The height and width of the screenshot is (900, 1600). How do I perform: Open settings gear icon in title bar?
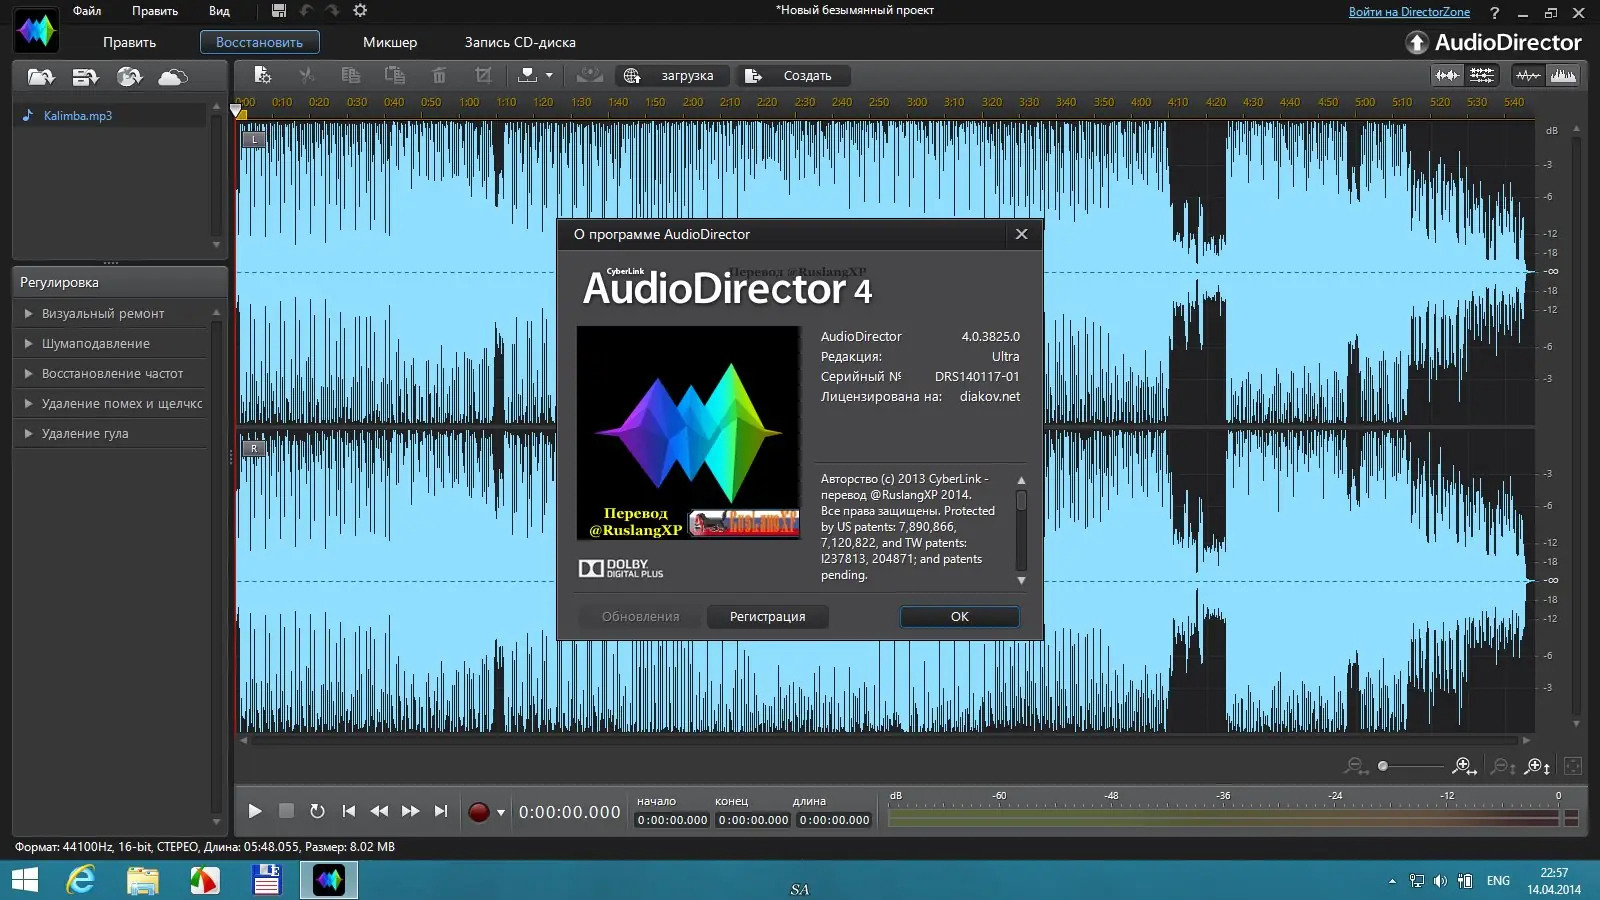click(360, 11)
